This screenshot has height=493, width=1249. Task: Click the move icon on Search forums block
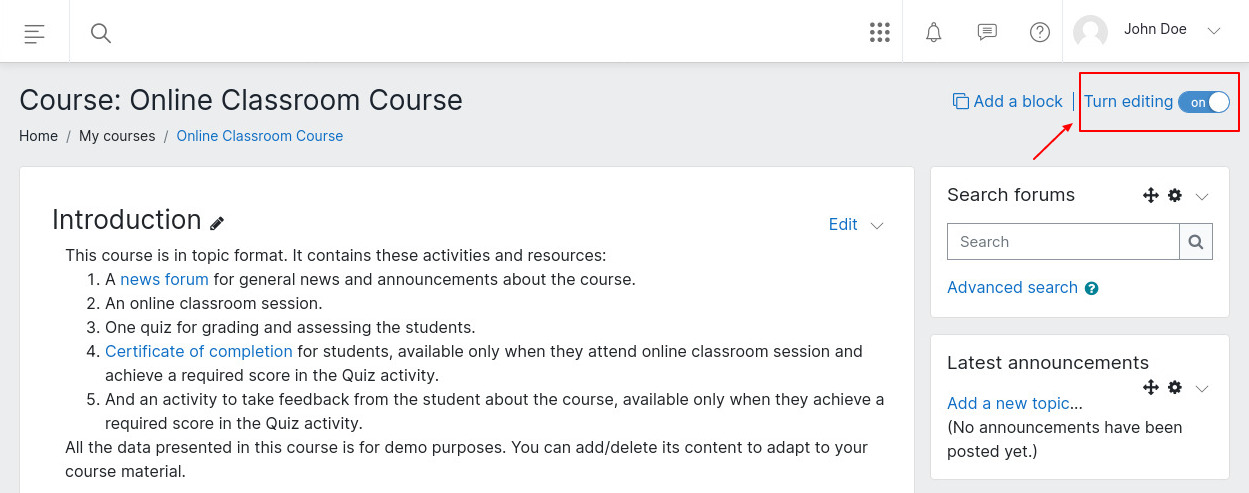coord(1150,196)
